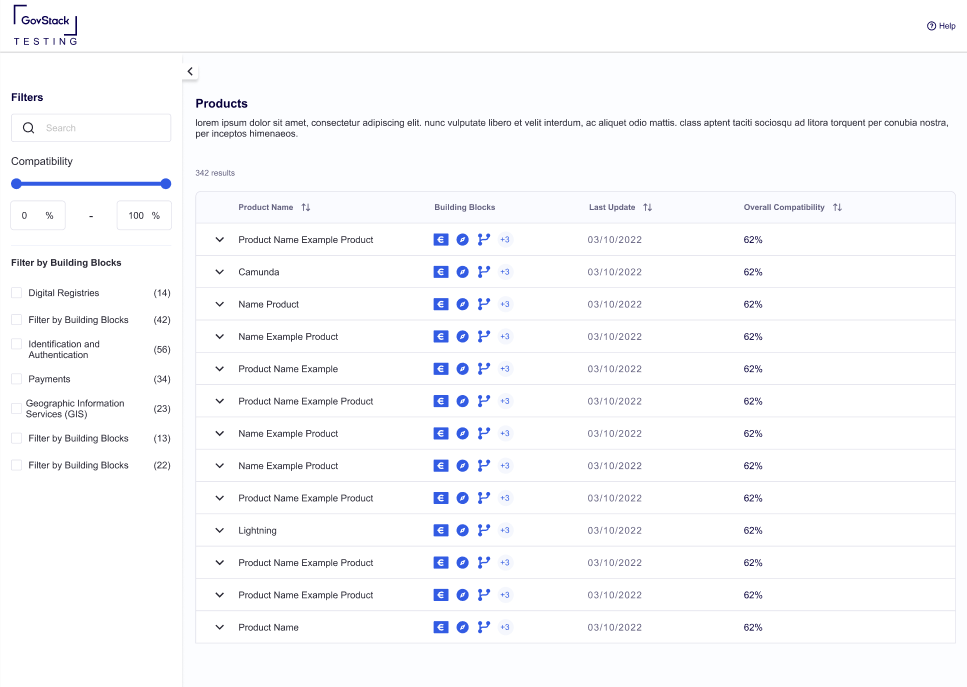Check the Digital Registries filter
The width and height of the screenshot is (967, 687).
(x=17, y=293)
